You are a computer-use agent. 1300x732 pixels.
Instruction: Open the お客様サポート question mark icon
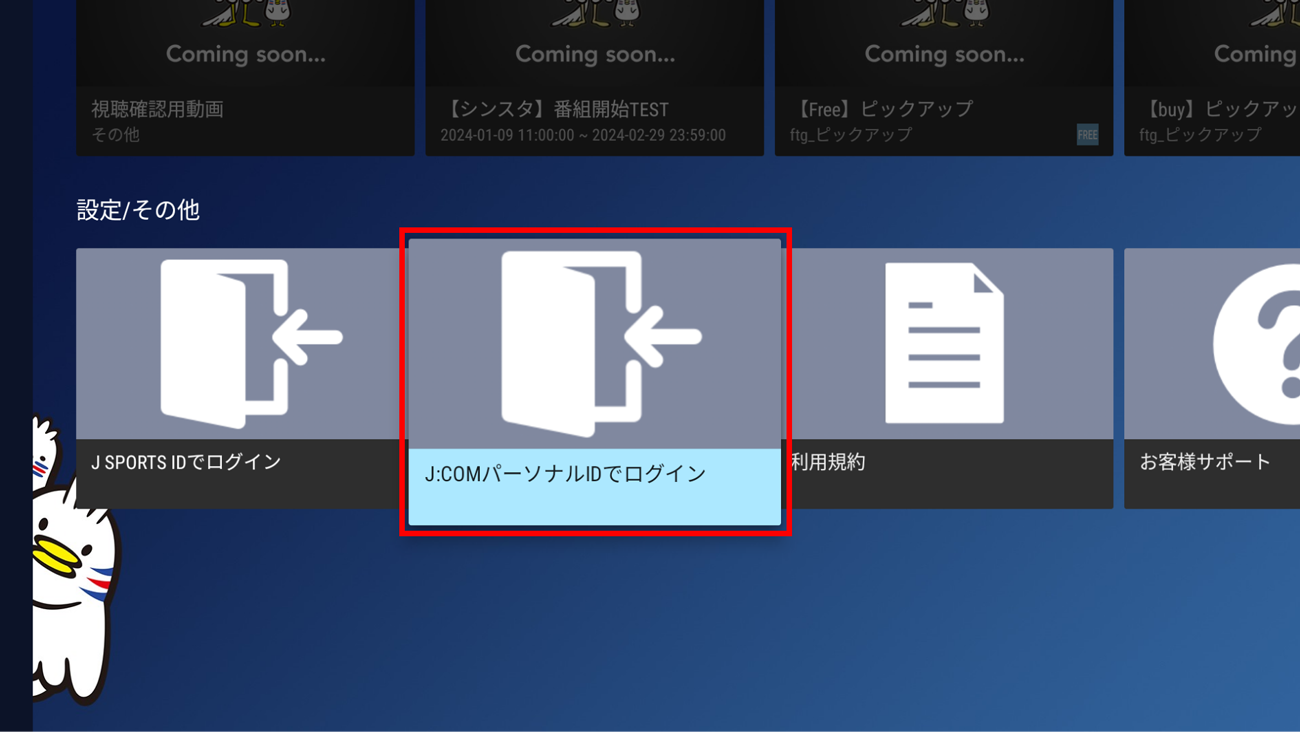click(1257, 344)
